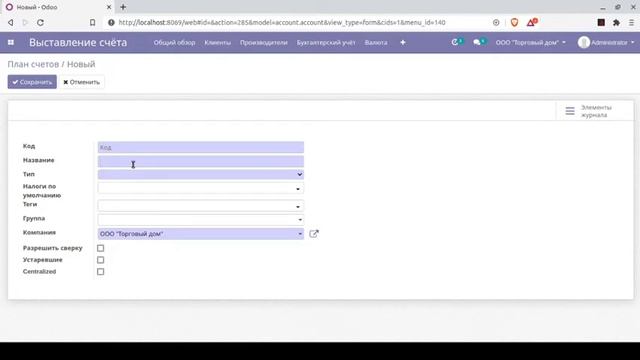The width and height of the screenshot is (640, 360).
Task: Click the site info icon in address bar
Action: (111, 22)
